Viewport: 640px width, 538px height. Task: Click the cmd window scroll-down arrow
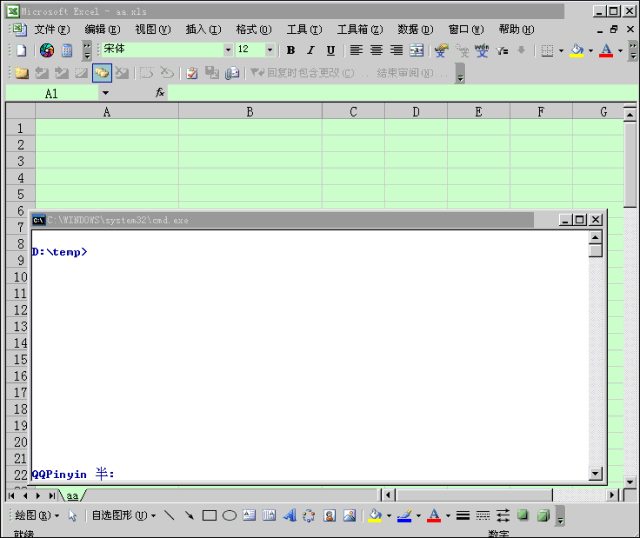595,474
